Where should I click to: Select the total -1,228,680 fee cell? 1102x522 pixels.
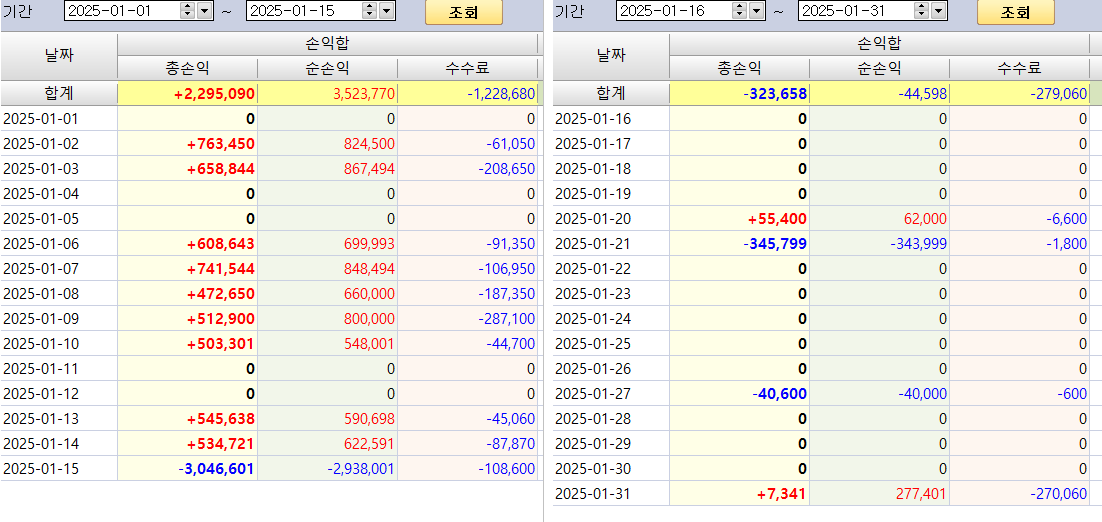tap(467, 93)
